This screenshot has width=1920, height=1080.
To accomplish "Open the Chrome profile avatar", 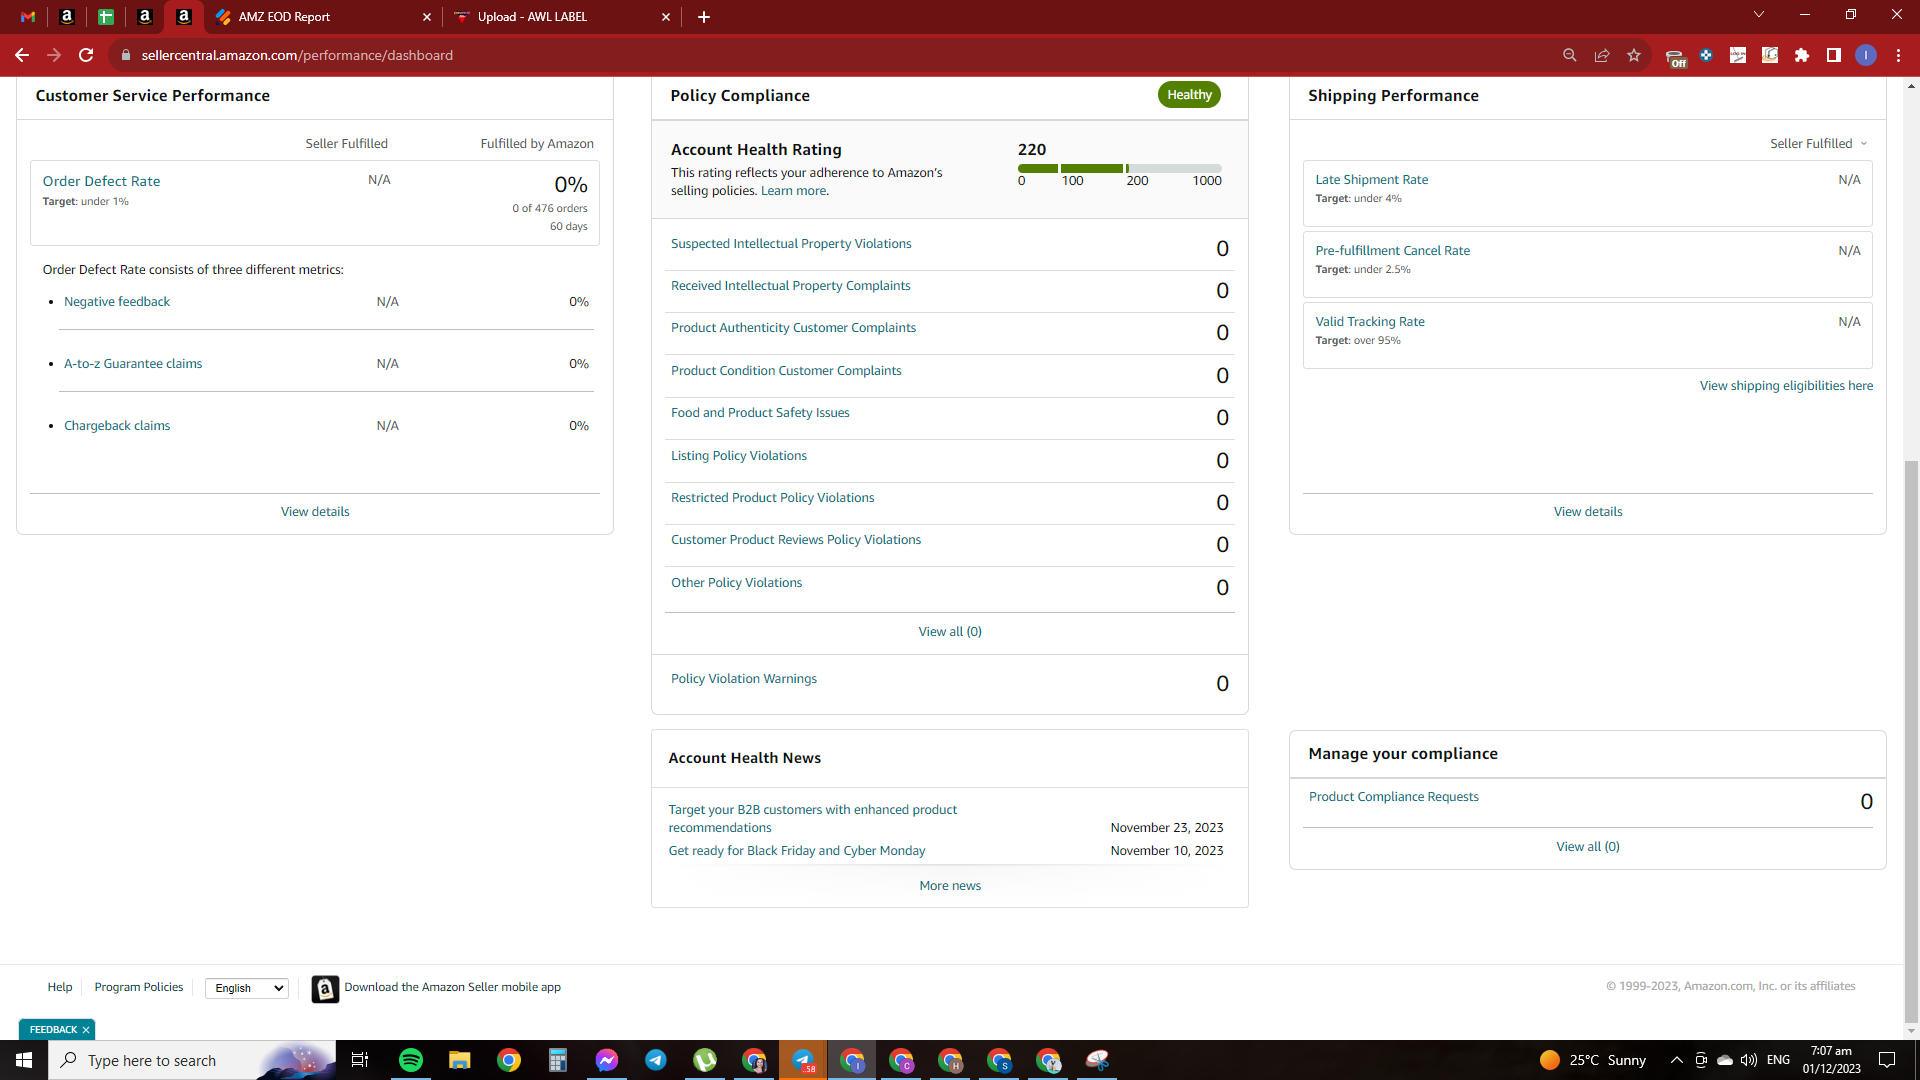I will pyautogui.click(x=1866, y=55).
